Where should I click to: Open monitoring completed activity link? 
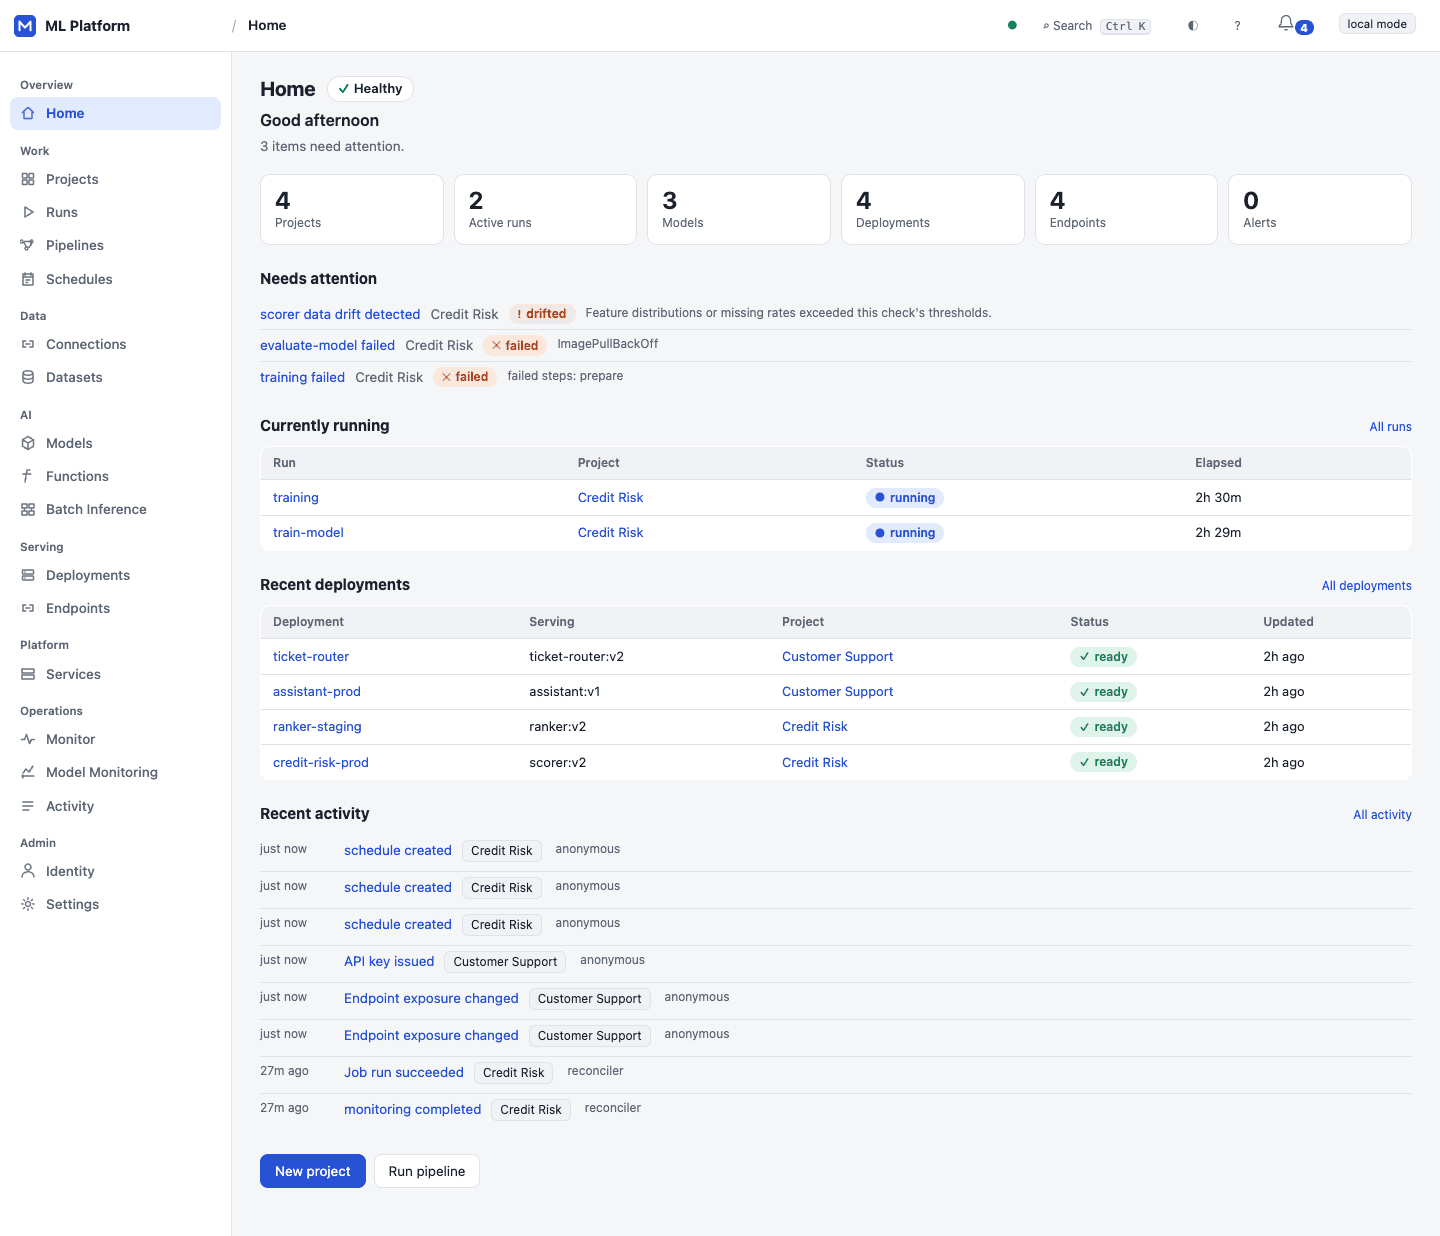(x=412, y=1110)
